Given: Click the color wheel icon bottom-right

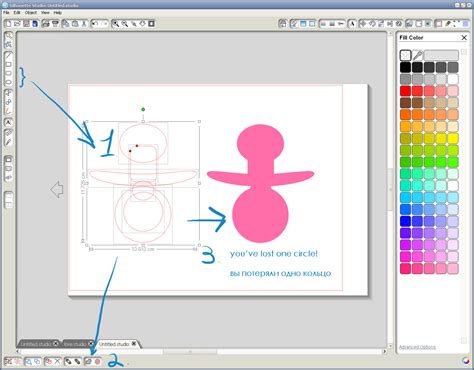Looking at the screenshot, I should (467, 360).
